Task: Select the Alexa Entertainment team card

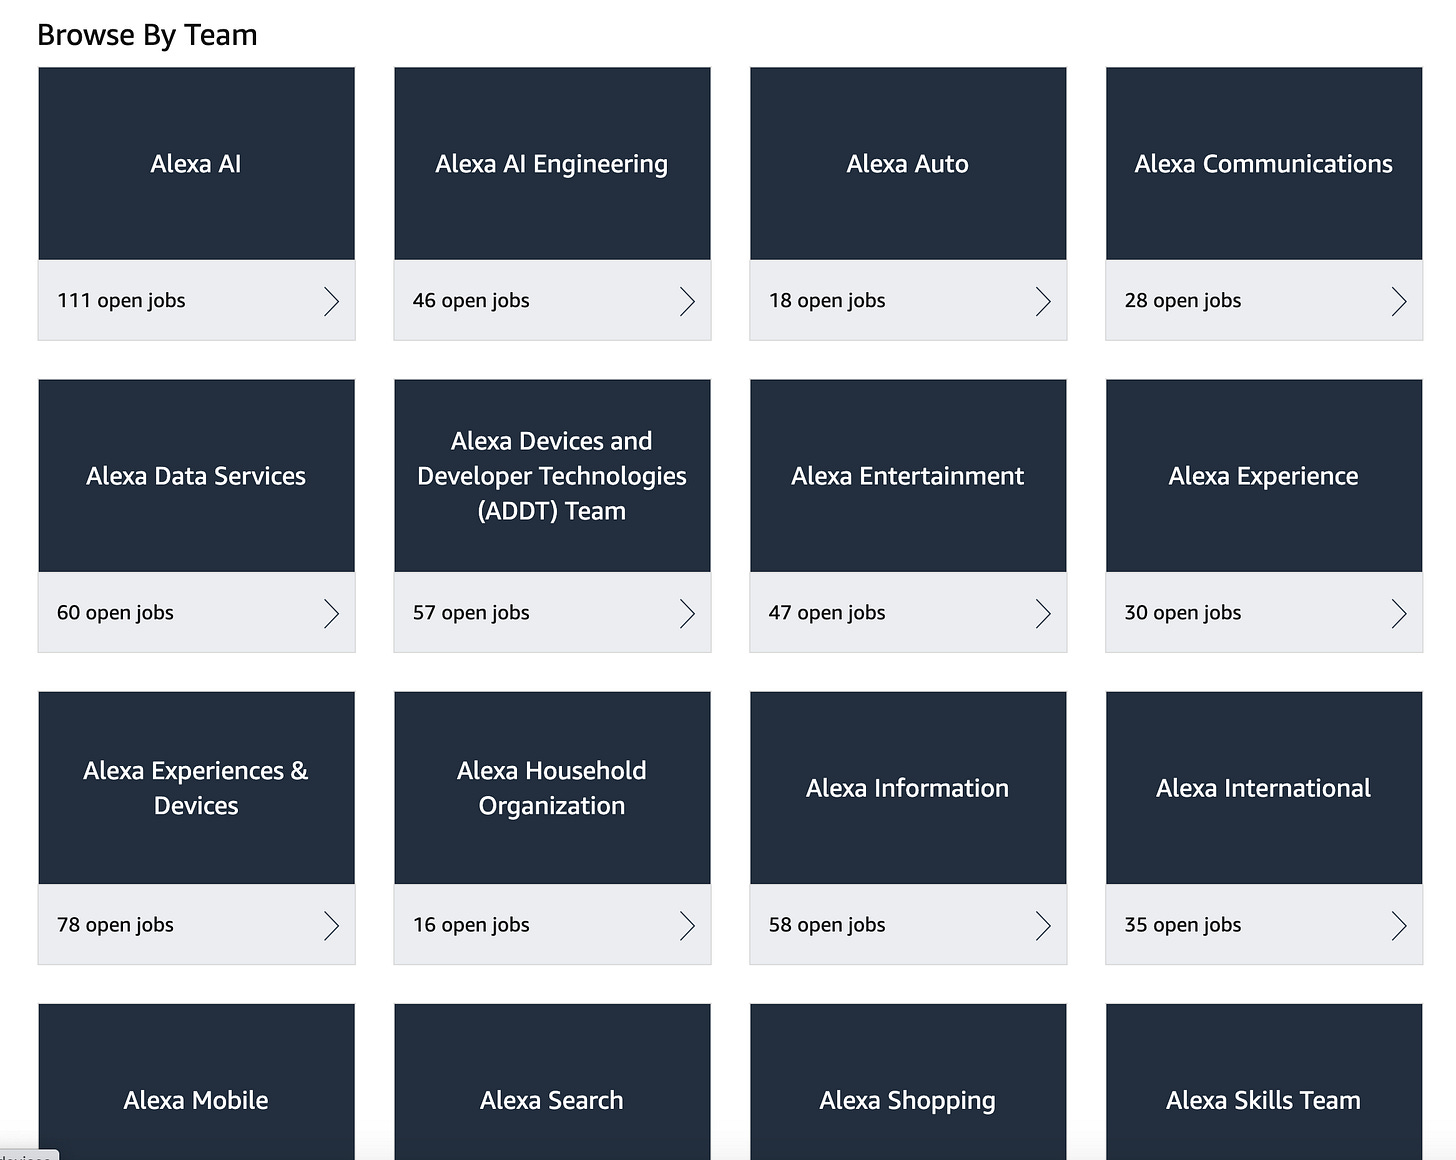Action: [908, 516]
